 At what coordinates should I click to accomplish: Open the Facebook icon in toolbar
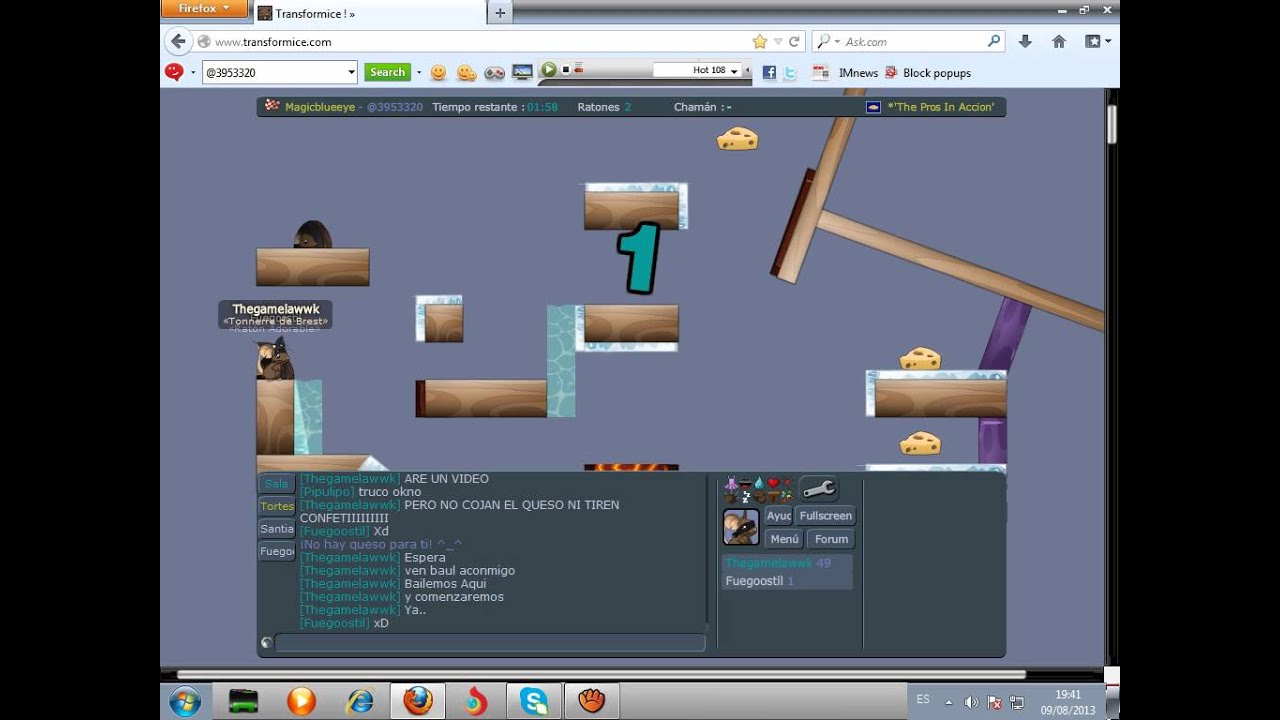(x=769, y=72)
